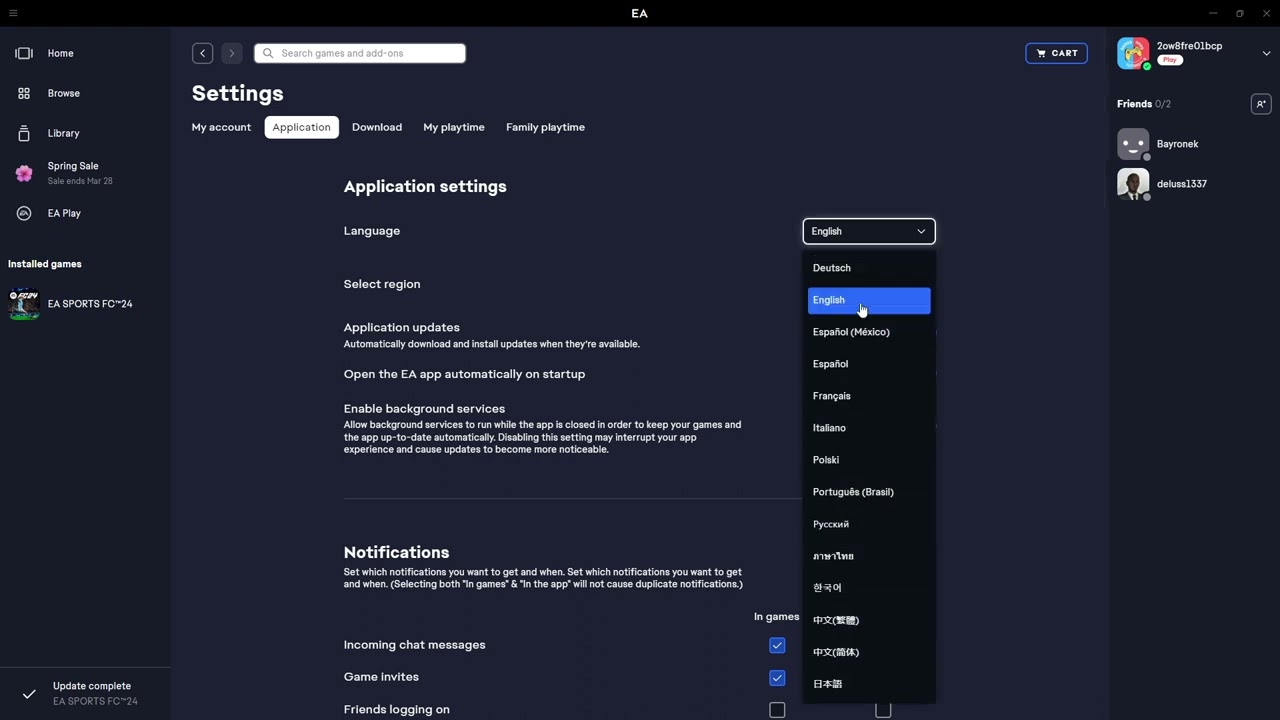The height and width of the screenshot is (720, 1280).
Task: Click the Update complete checkmark icon
Action: 29,694
